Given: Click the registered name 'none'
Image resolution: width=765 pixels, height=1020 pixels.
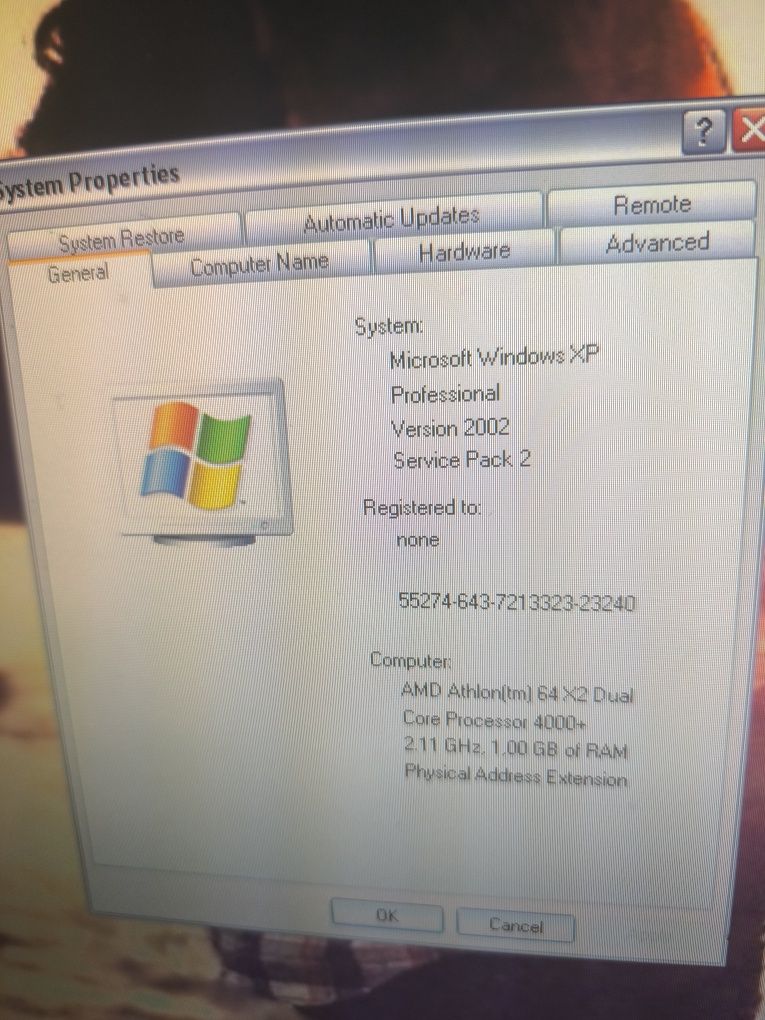Looking at the screenshot, I should pyautogui.click(x=418, y=539).
